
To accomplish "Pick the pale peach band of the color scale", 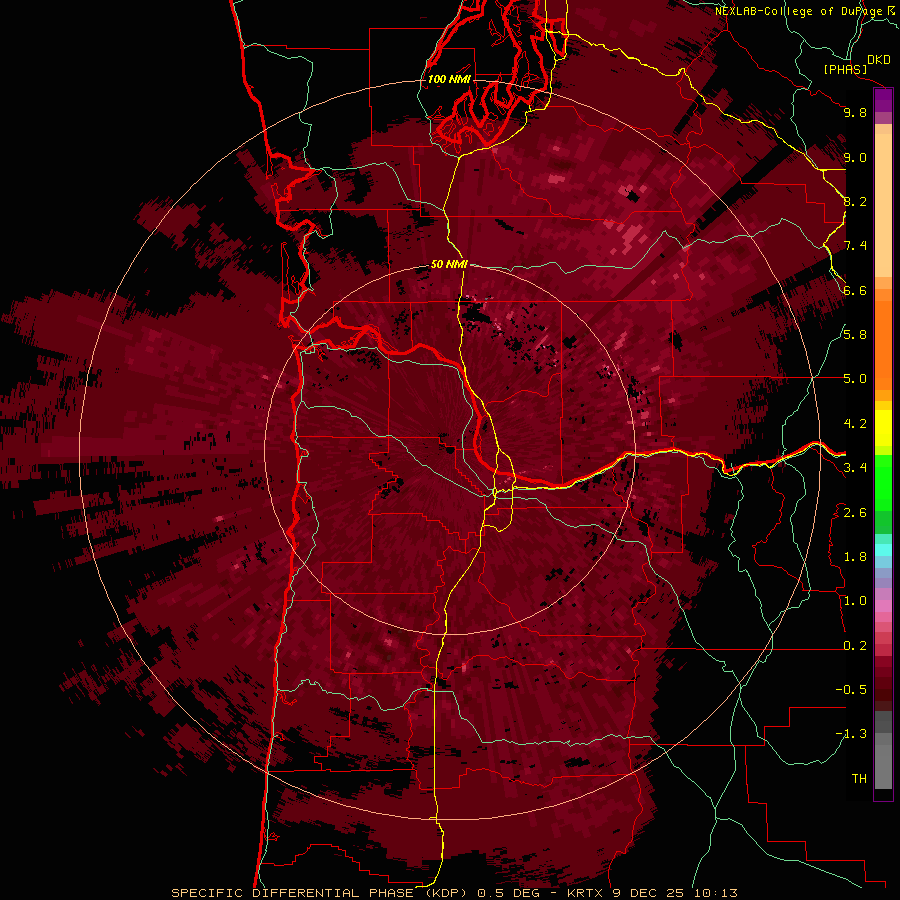I will tap(883, 205).
